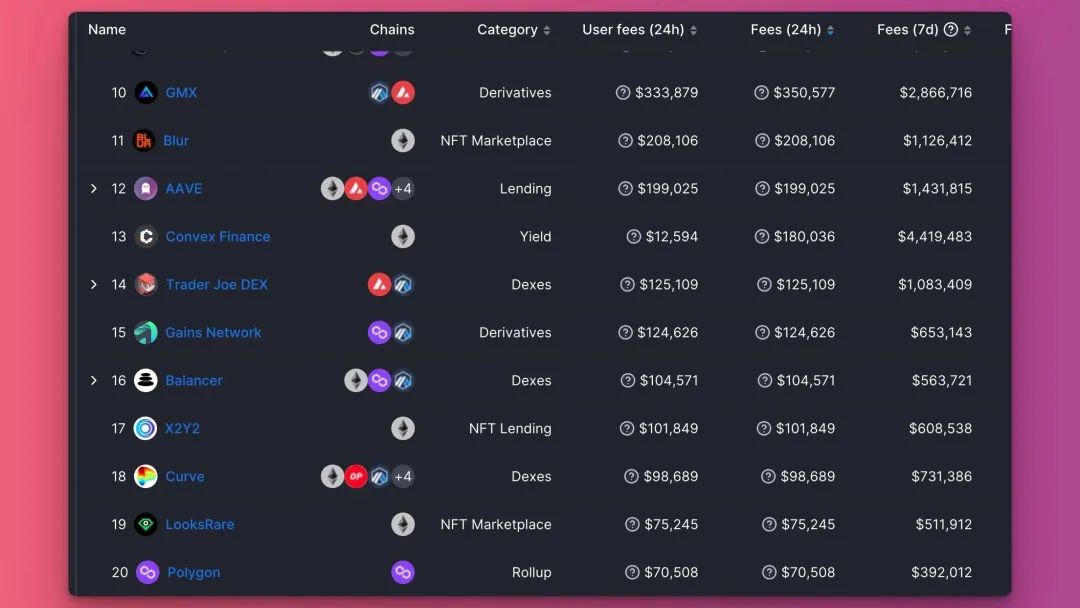The height and width of the screenshot is (608, 1080).
Task: Click the Blur protocol logo icon
Action: [x=143, y=140]
